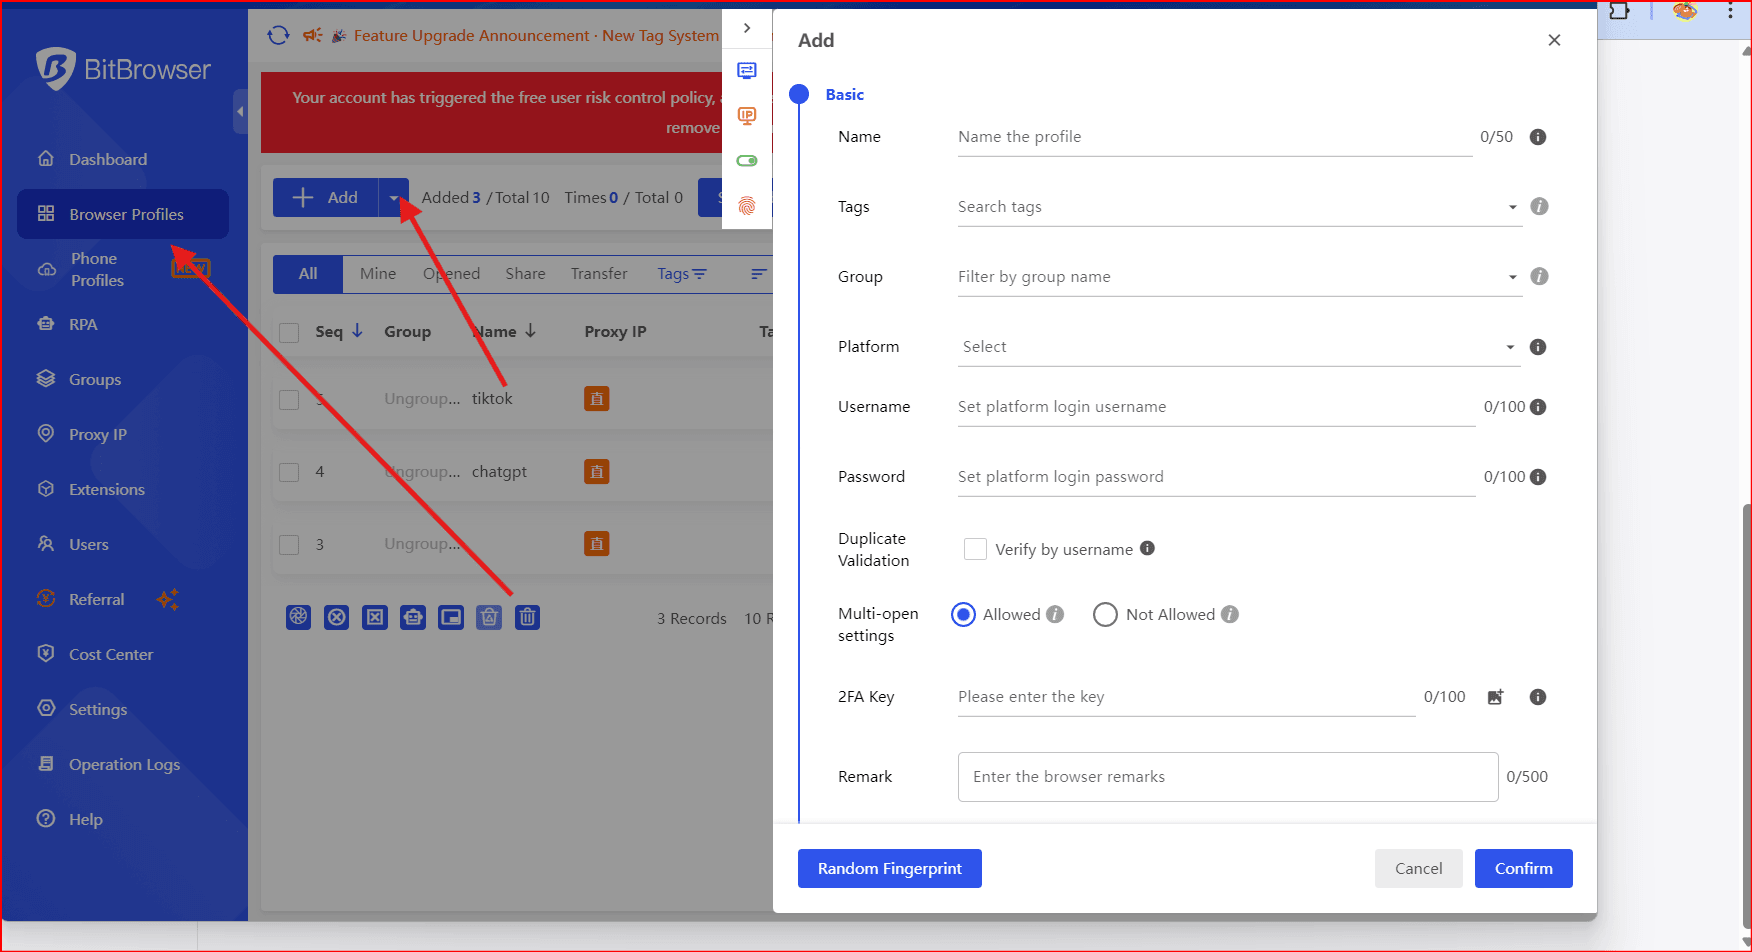Click the orange IP monitor icon
Viewport: 1752px width, 952px height.
point(747,116)
